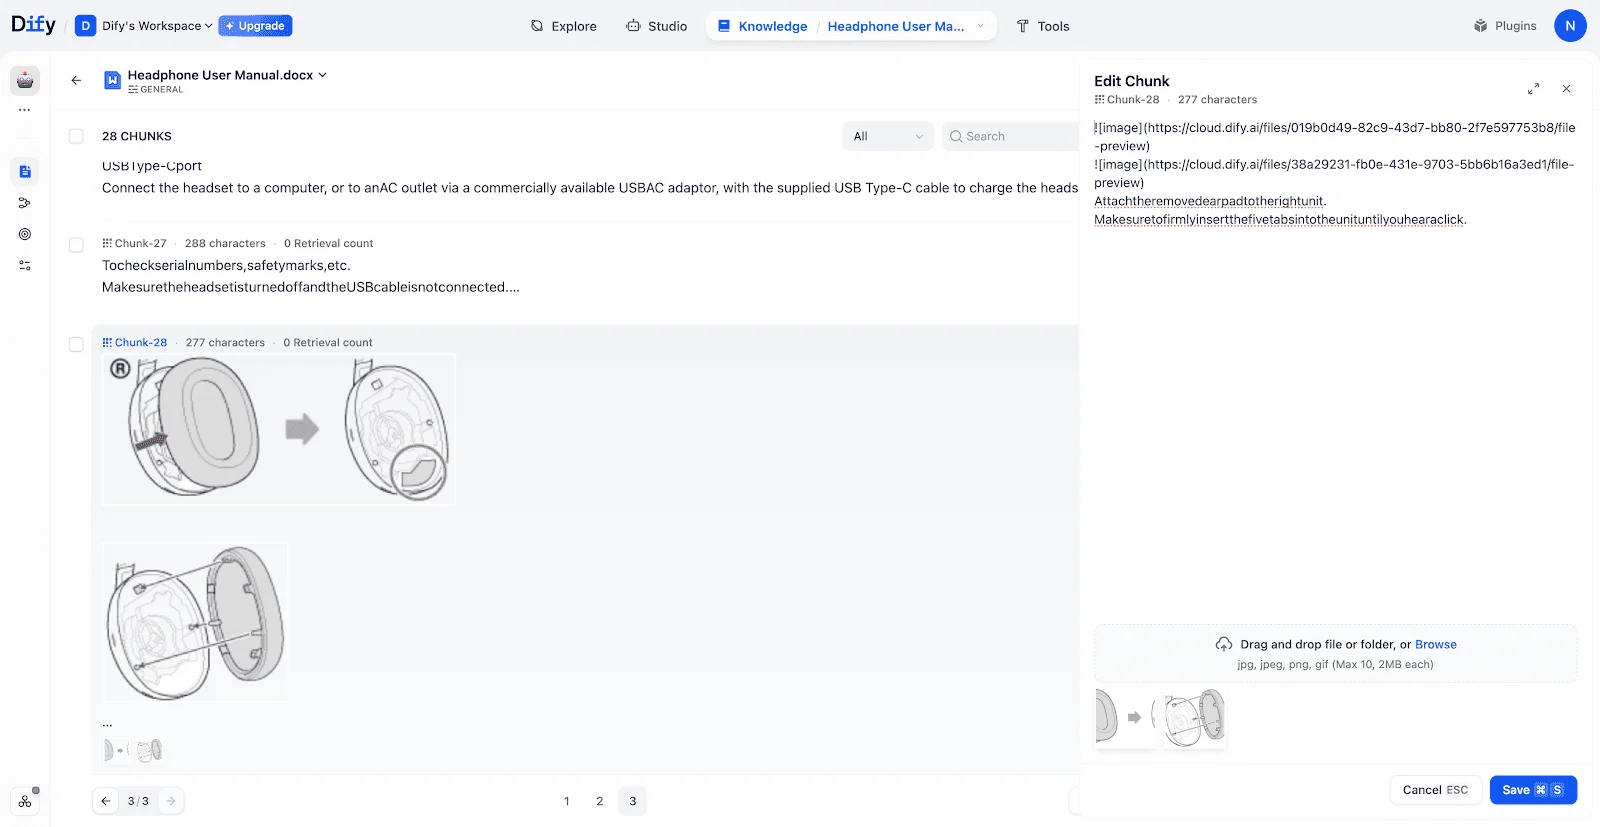
Task: Open Plugins from the top bar
Action: pos(1505,26)
